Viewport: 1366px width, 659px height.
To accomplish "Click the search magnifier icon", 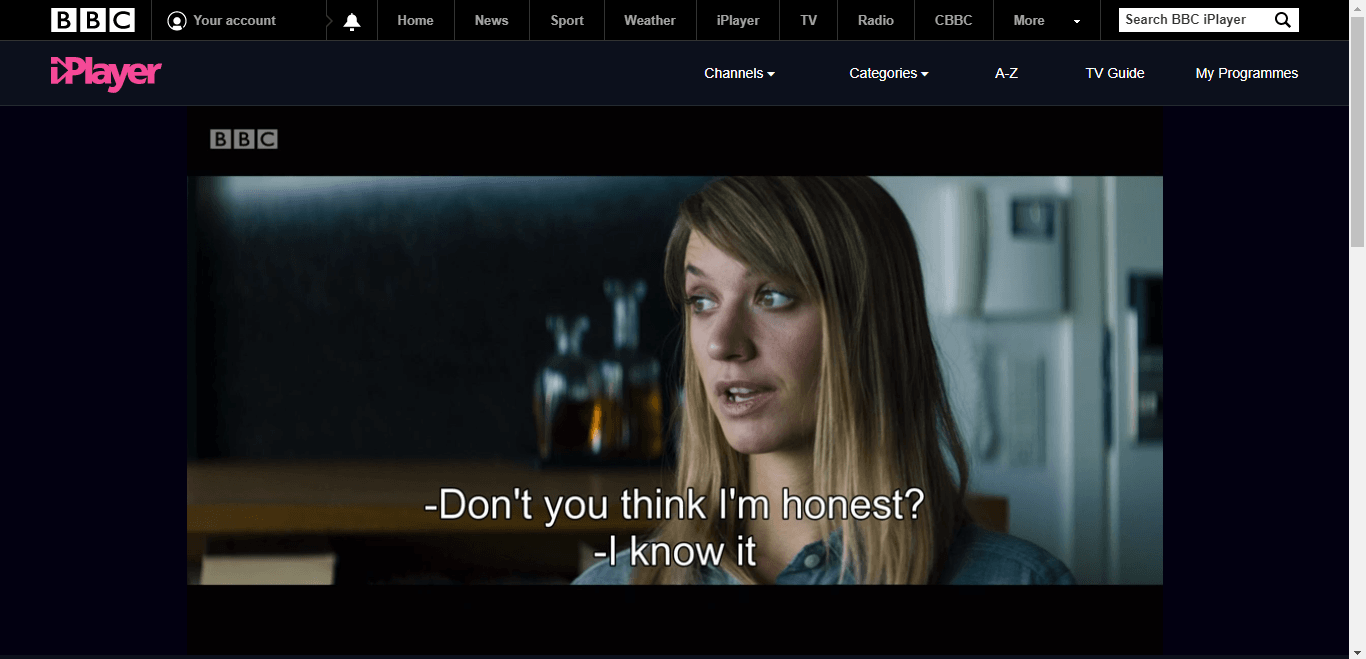I will point(1283,20).
